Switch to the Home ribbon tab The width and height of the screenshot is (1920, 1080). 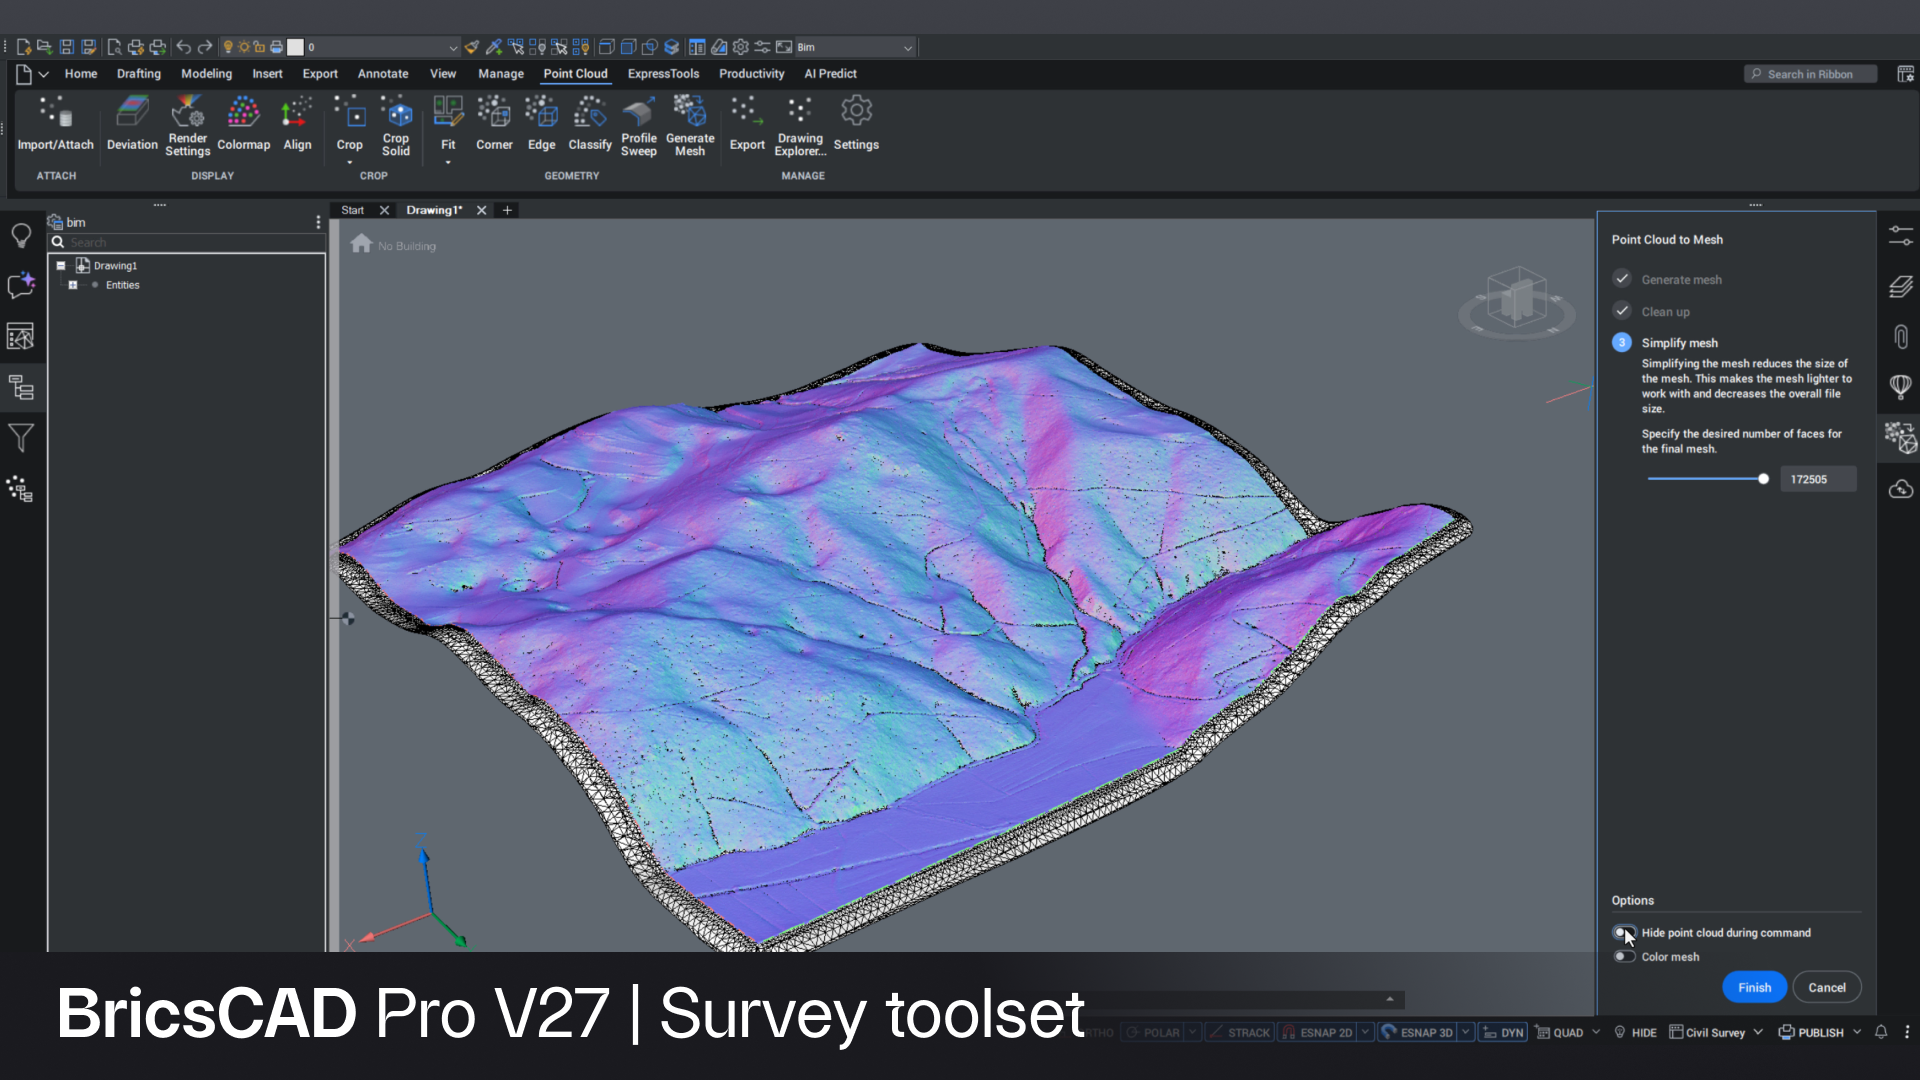click(x=81, y=74)
